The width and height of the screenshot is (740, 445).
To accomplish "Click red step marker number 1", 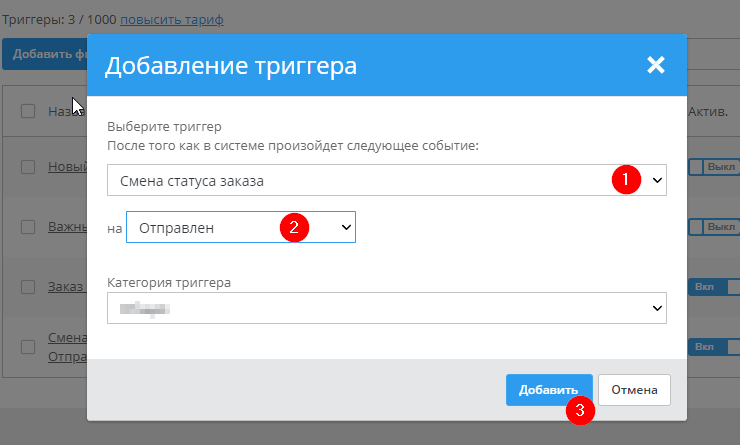I will pos(625,180).
